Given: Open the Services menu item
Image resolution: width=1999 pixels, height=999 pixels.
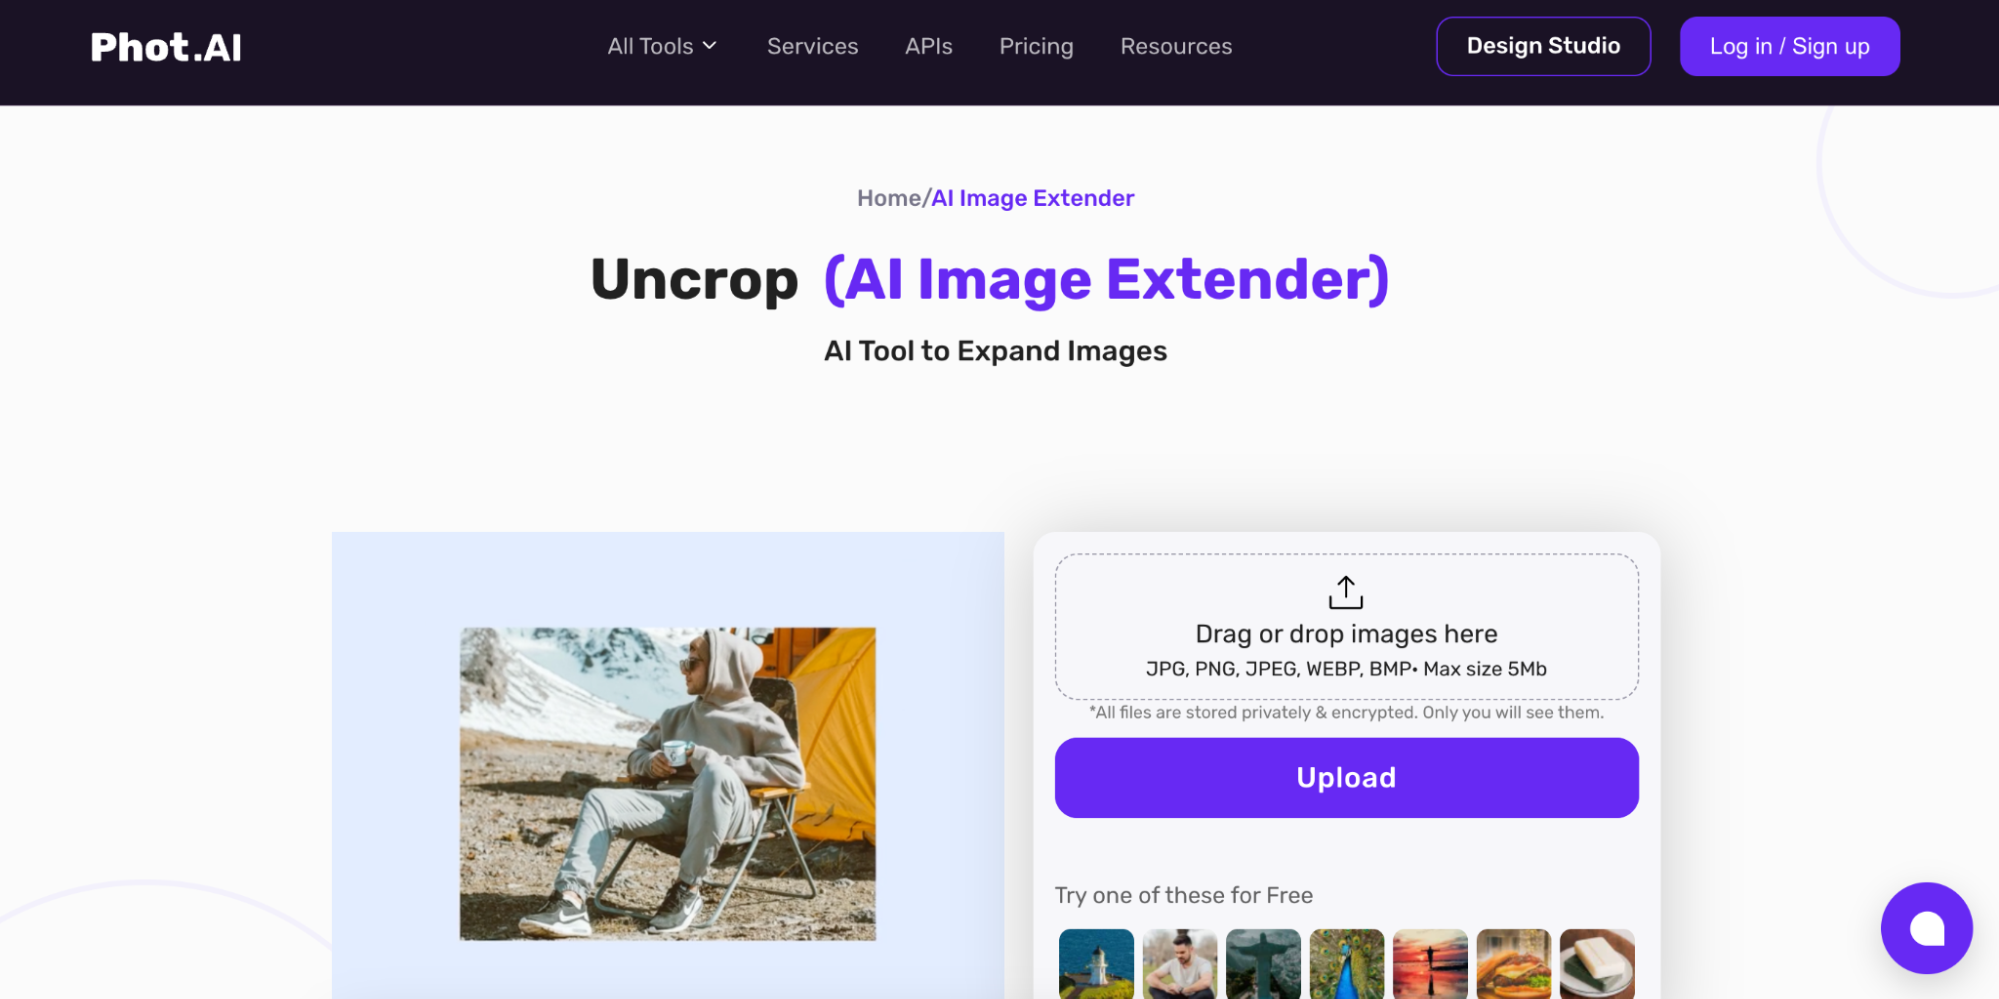Looking at the screenshot, I should [x=812, y=46].
